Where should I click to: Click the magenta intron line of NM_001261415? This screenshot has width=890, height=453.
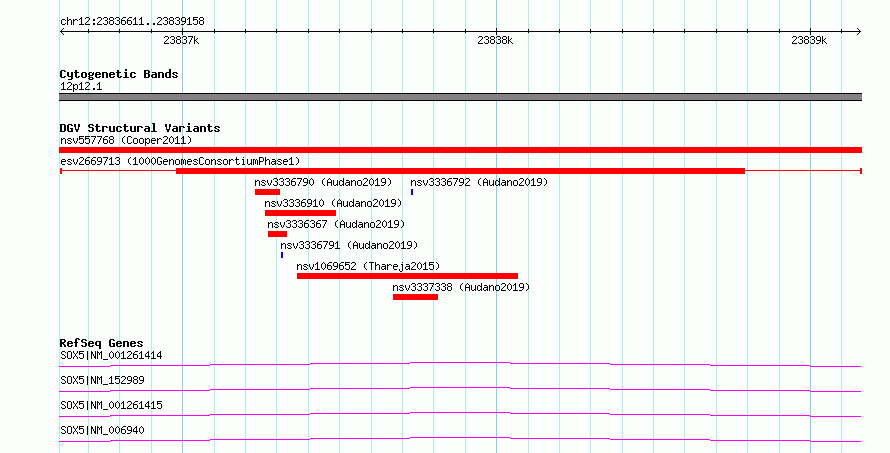point(460,414)
